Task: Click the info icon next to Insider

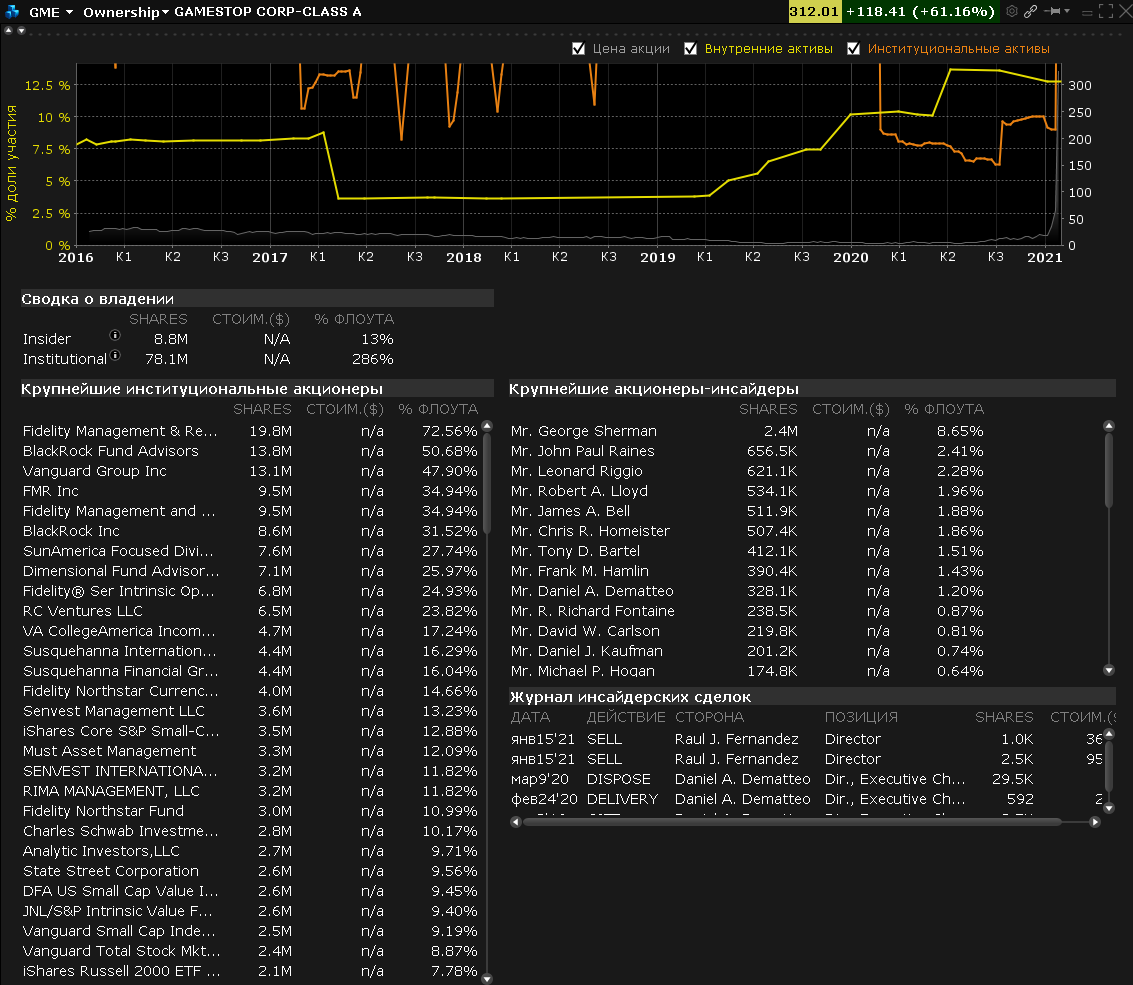Action: 114,335
